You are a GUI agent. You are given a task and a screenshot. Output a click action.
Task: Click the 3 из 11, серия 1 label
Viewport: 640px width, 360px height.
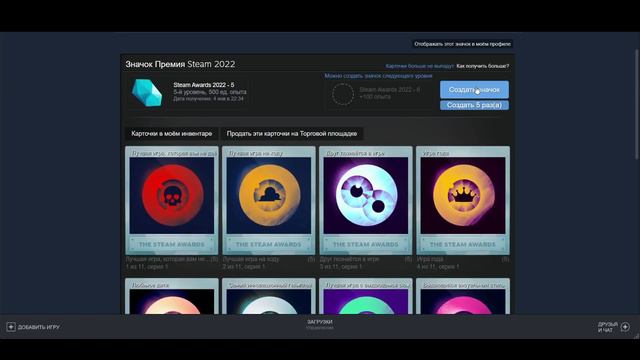coord(341,267)
